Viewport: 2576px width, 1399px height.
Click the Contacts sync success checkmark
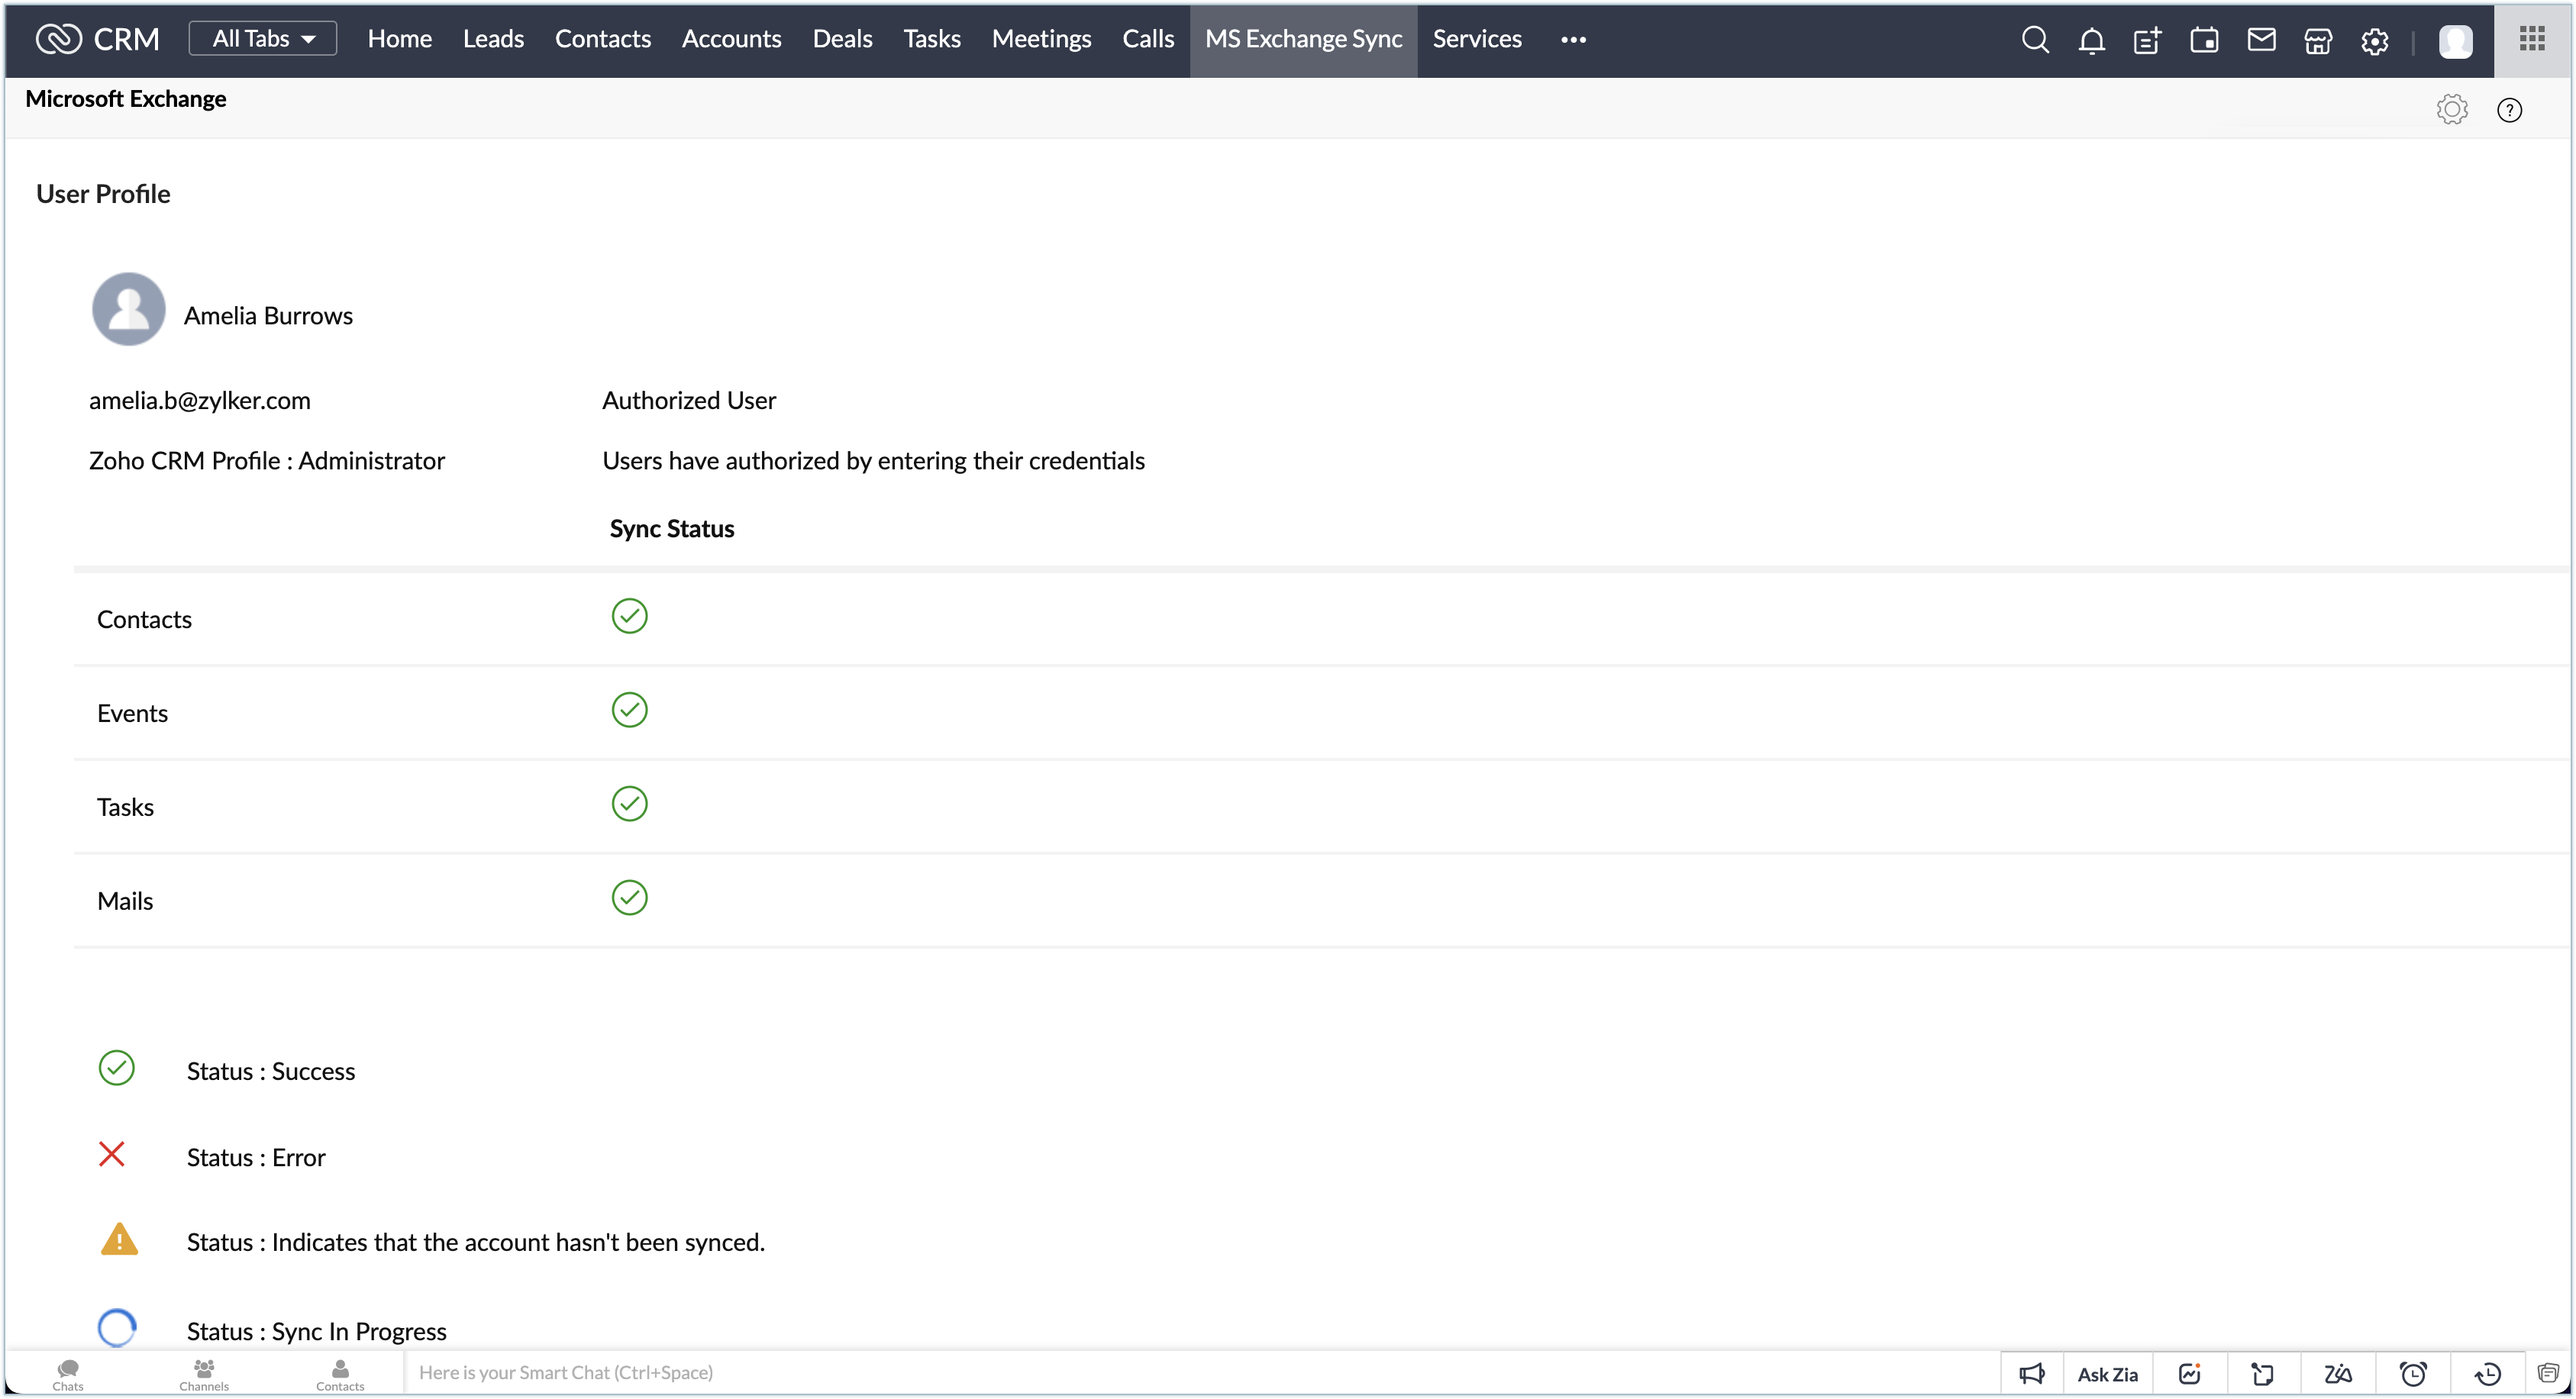click(x=629, y=616)
